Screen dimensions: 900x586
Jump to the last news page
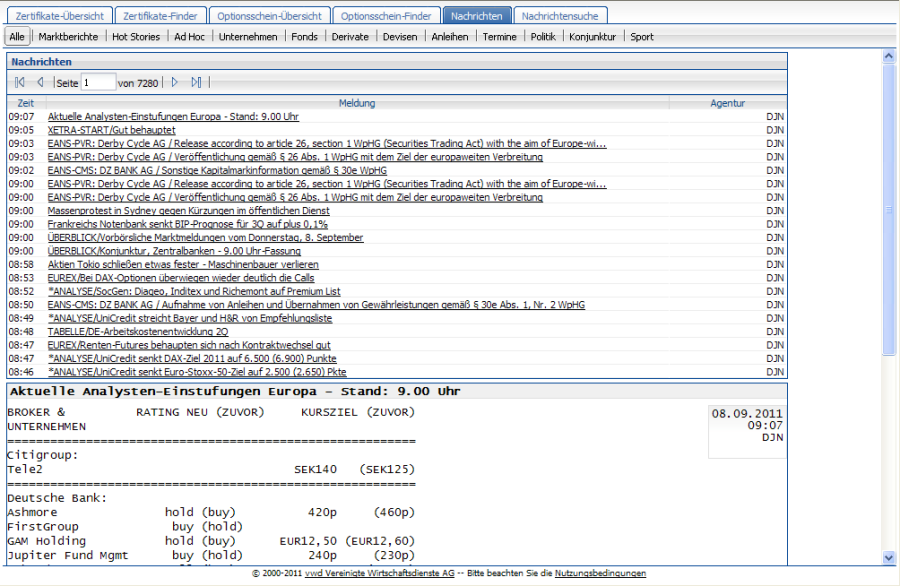tap(196, 82)
